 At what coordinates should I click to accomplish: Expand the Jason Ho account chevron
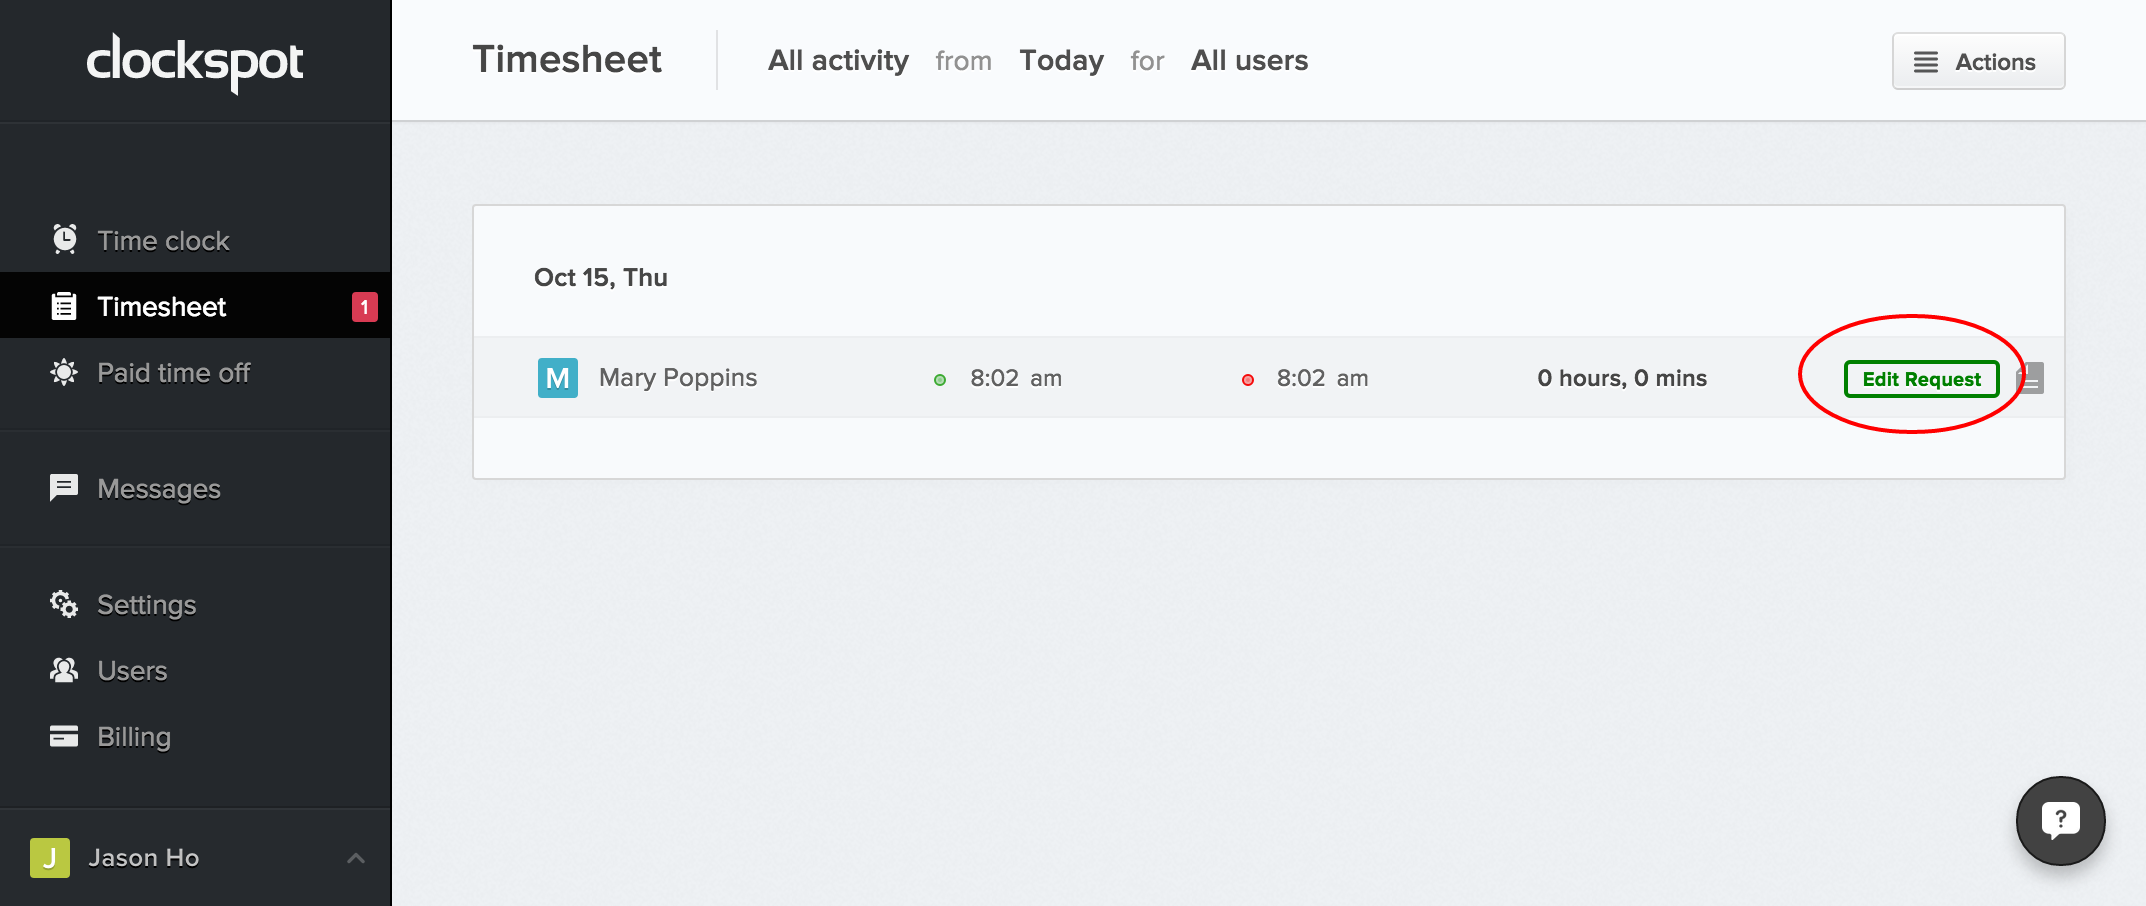pyautogui.click(x=355, y=858)
